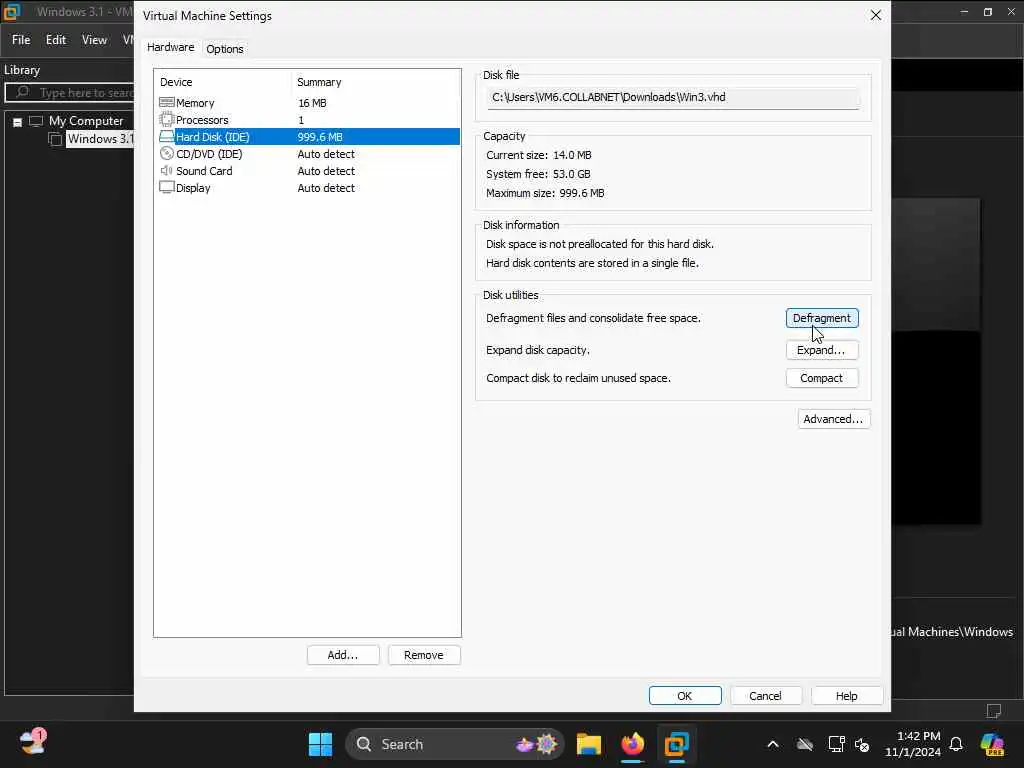The image size is (1024, 768).
Task: Cancel the Virtual Machine Settings dialog
Action: [x=765, y=696]
